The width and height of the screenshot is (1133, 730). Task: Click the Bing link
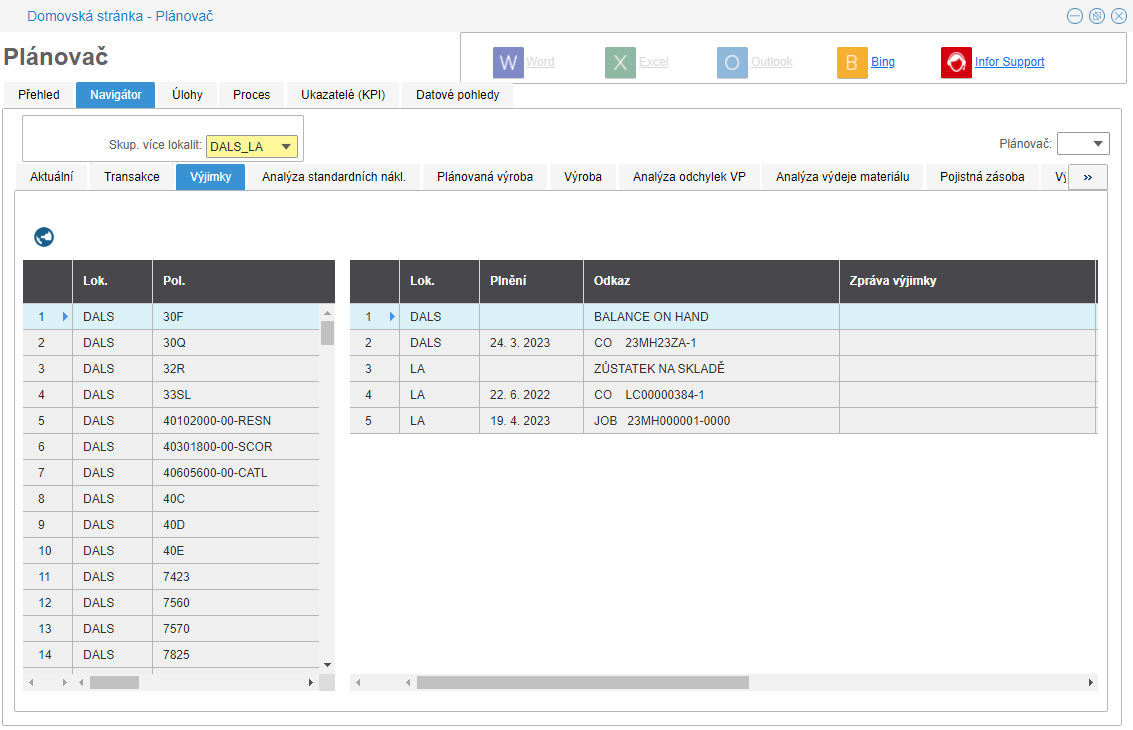[882, 62]
